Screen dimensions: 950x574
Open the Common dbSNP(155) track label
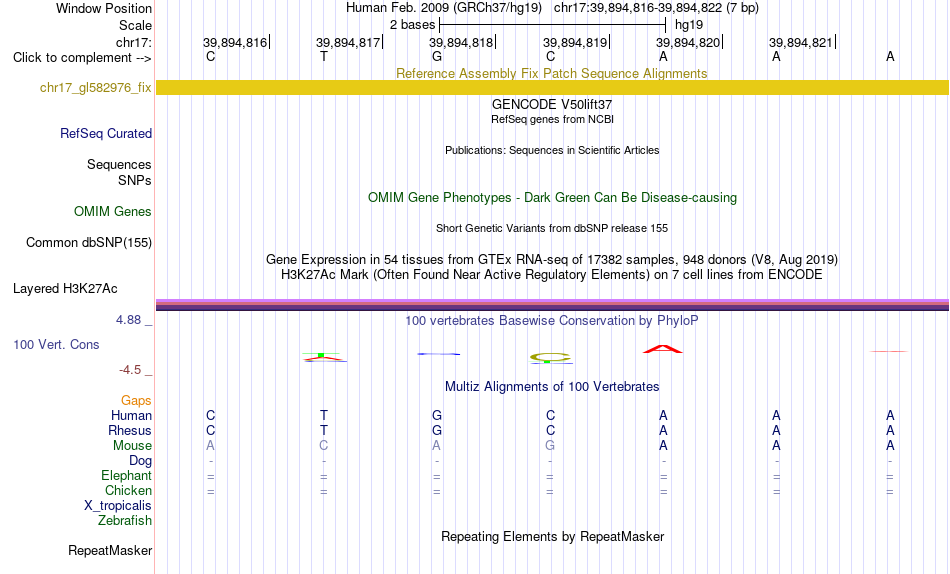coord(89,242)
